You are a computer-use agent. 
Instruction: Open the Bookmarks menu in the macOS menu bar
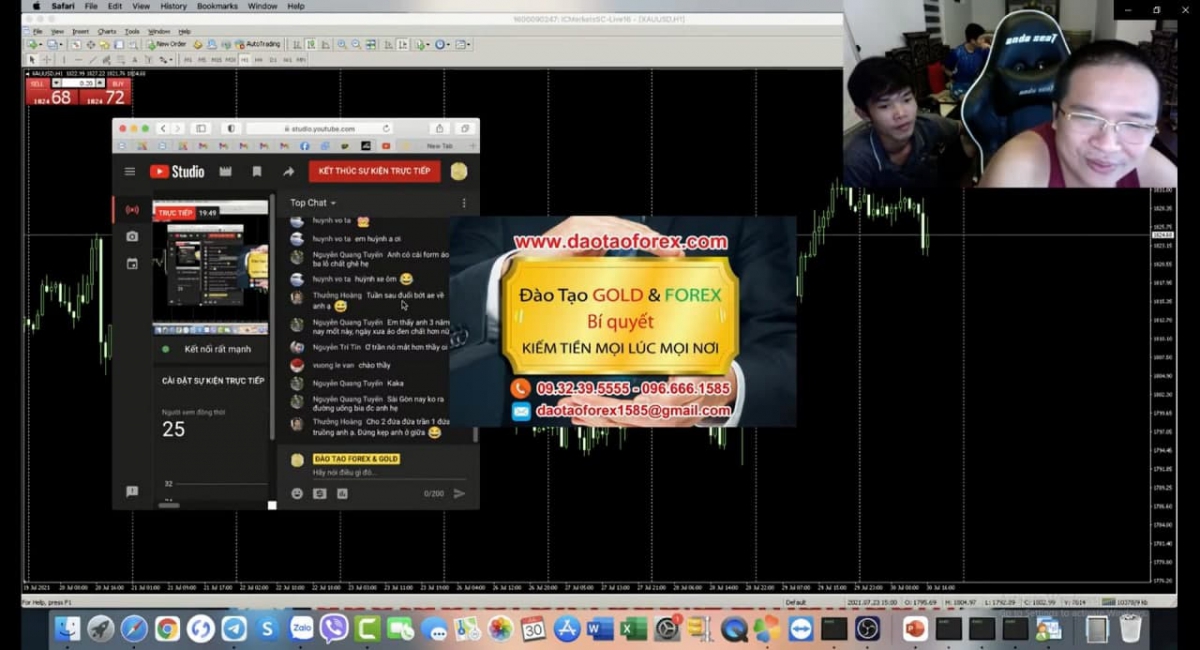pyautogui.click(x=217, y=6)
